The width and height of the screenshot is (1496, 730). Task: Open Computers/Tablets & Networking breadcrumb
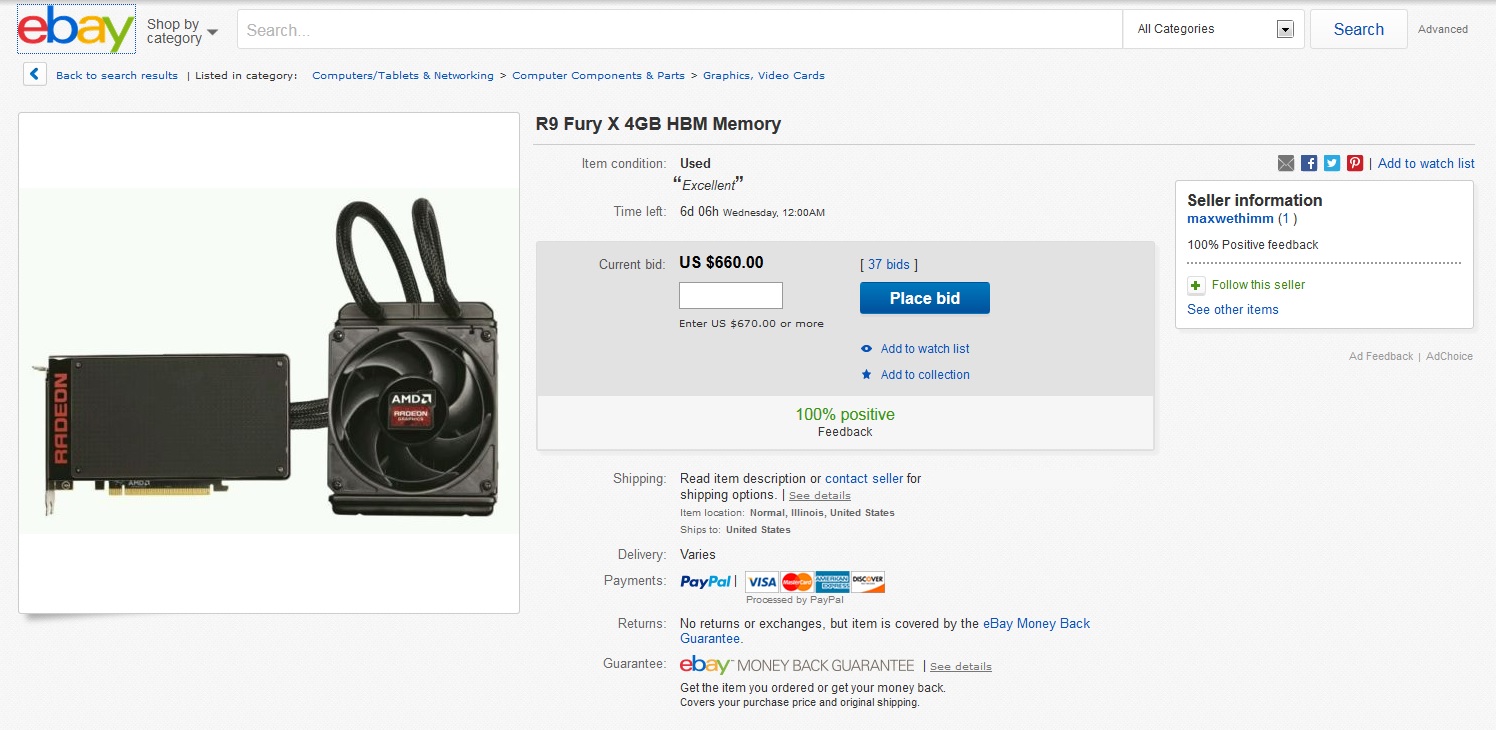click(x=403, y=76)
